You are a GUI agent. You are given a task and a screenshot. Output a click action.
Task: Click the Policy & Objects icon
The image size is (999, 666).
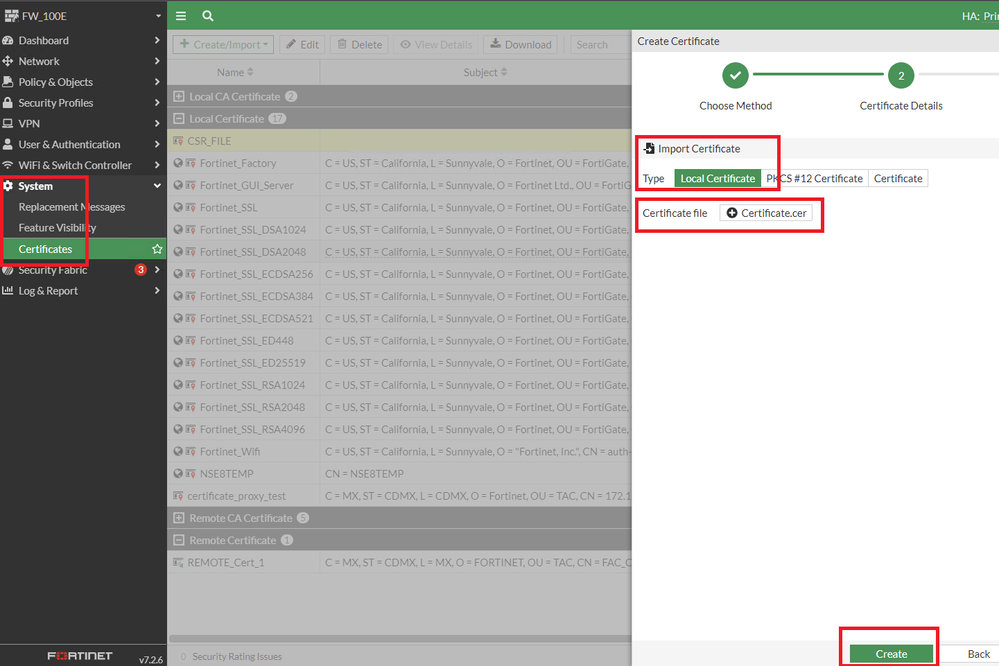coord(8,82)
